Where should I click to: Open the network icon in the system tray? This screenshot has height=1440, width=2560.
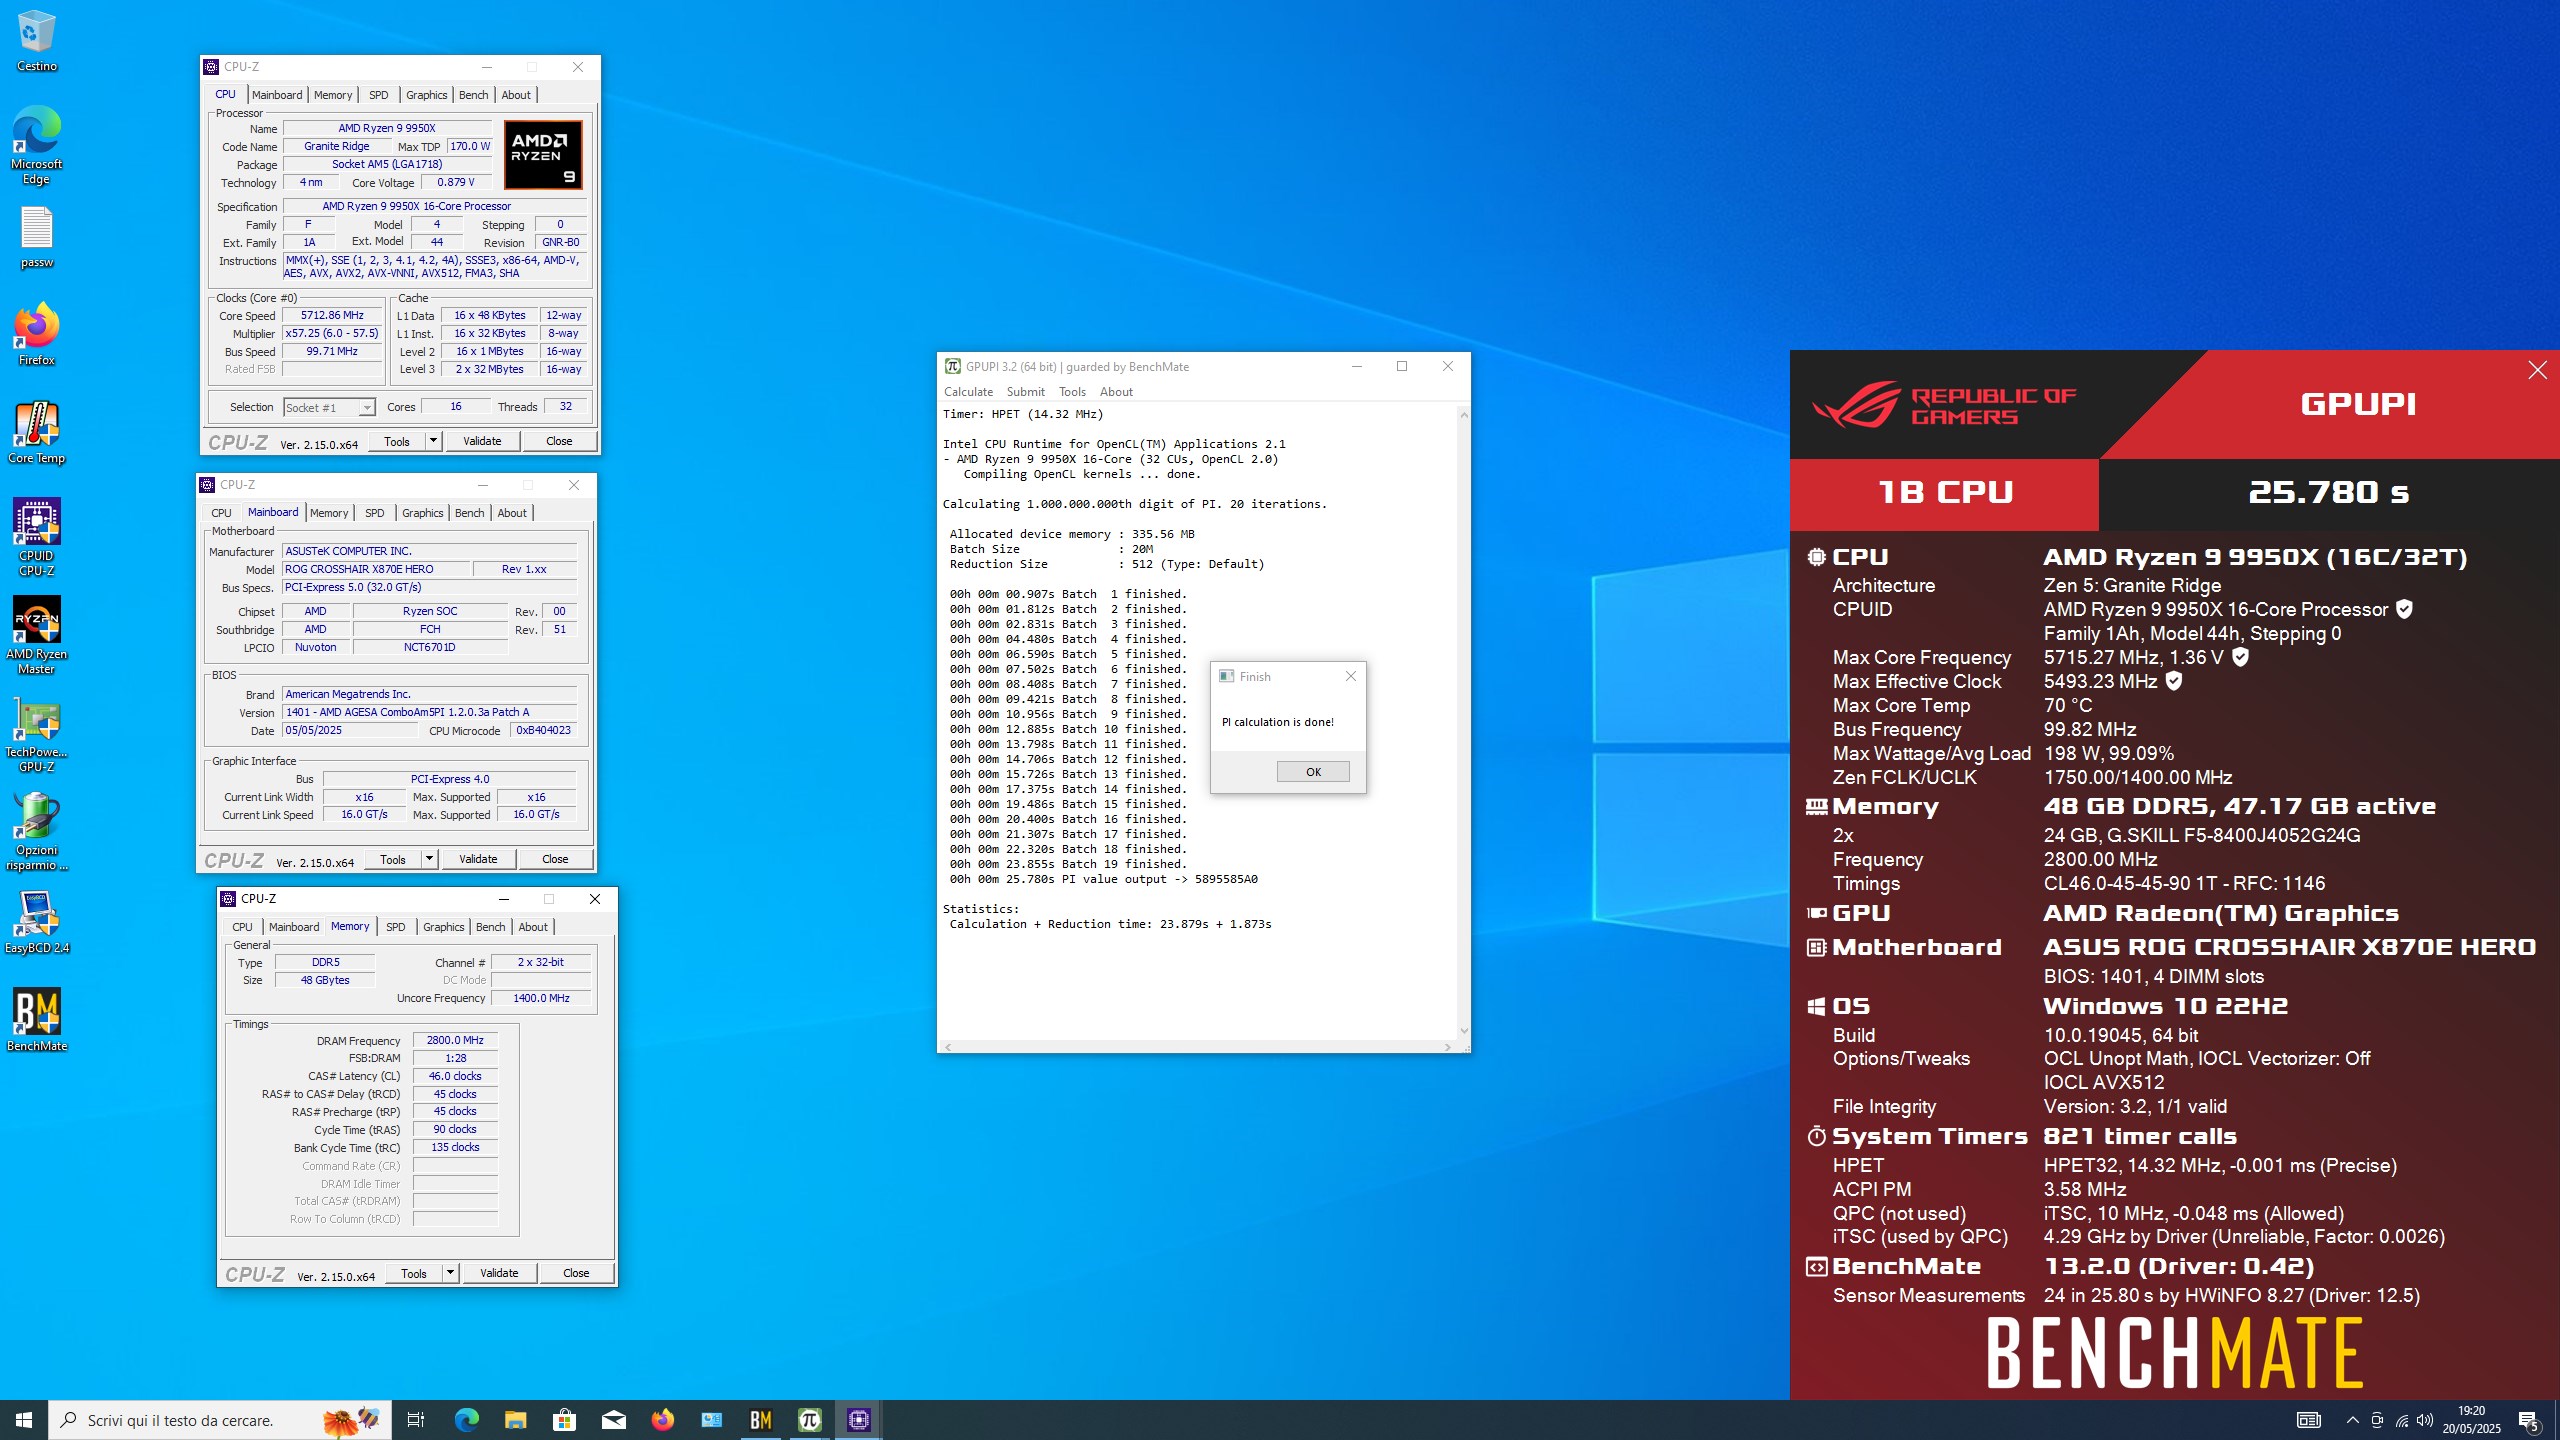pos(2401,1420)
